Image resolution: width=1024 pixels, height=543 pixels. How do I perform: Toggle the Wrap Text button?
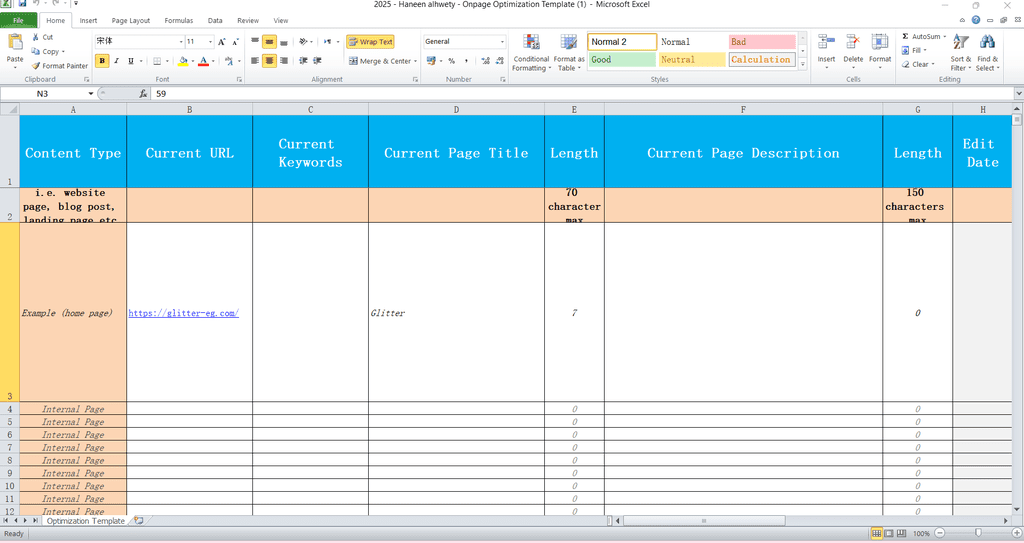click(x=370, y=42)
